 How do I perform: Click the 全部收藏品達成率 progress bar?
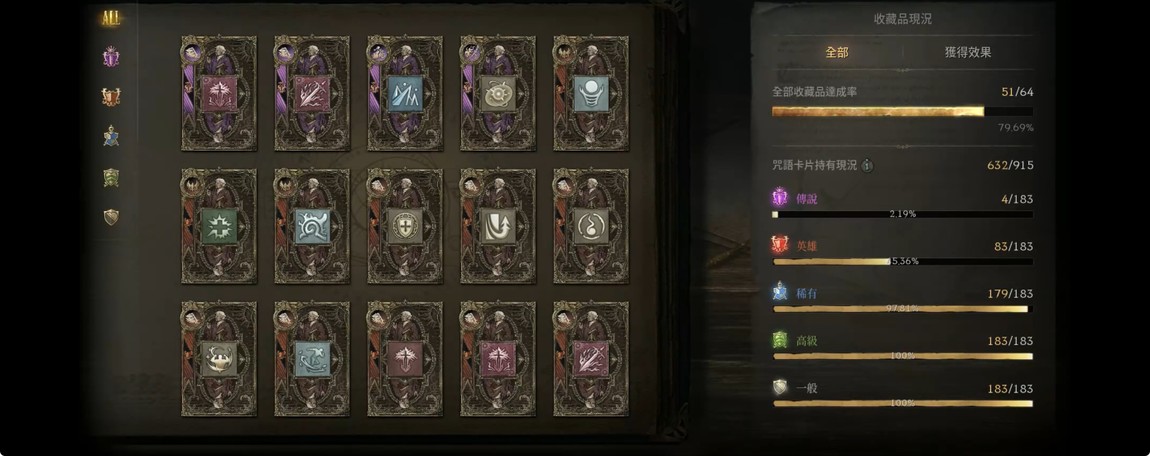tap(902, 111)
